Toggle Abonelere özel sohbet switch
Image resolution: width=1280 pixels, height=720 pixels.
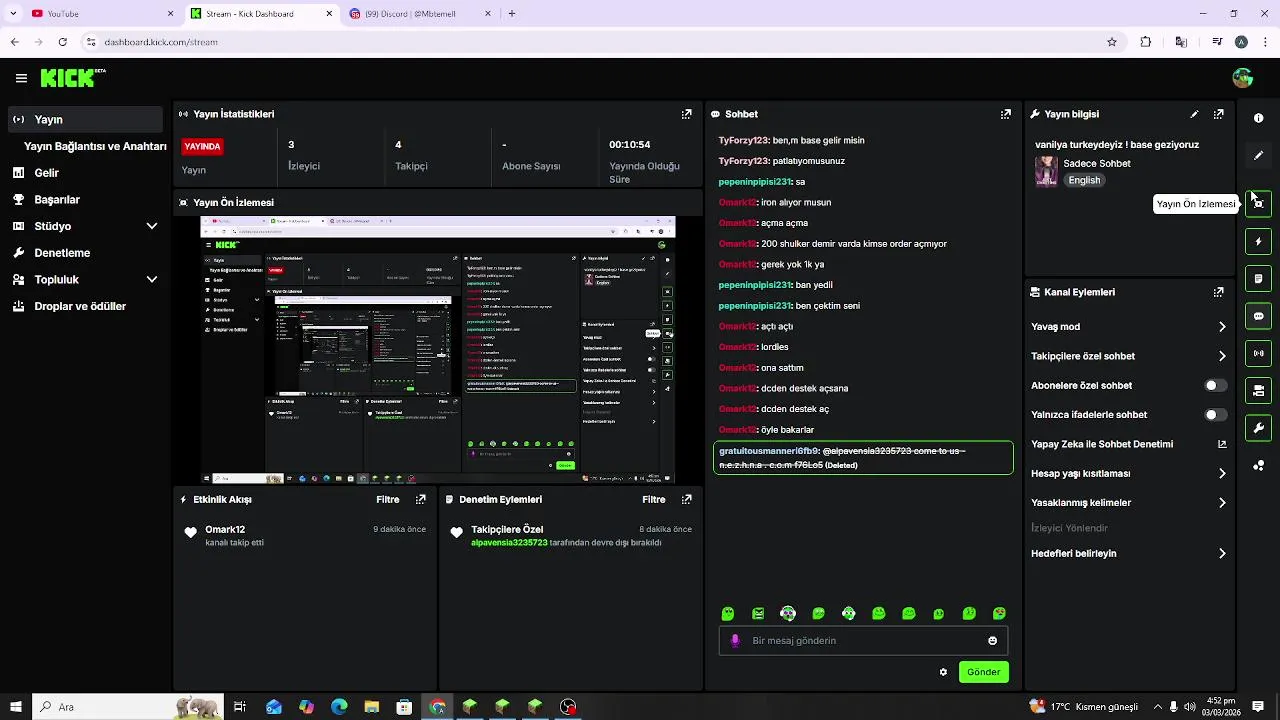pyautogui.click(x=1215, y=385)
